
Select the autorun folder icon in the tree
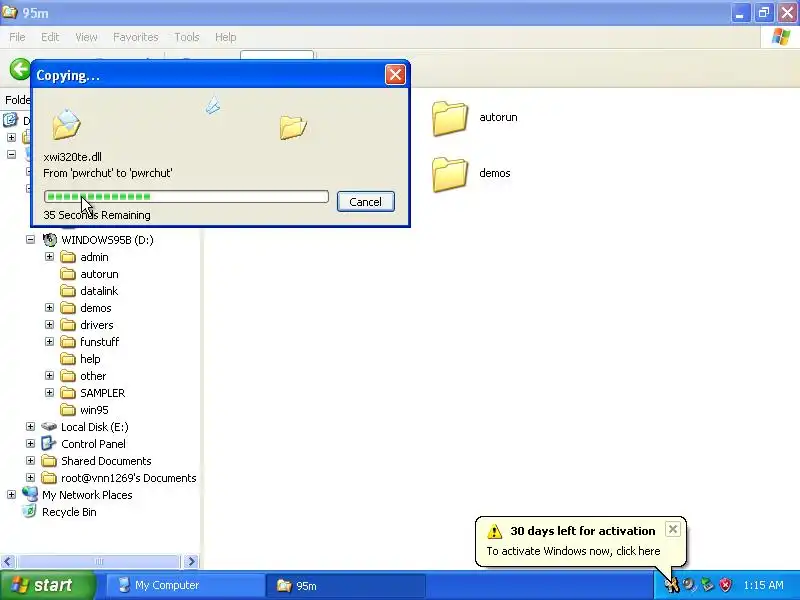click(68, 274)
